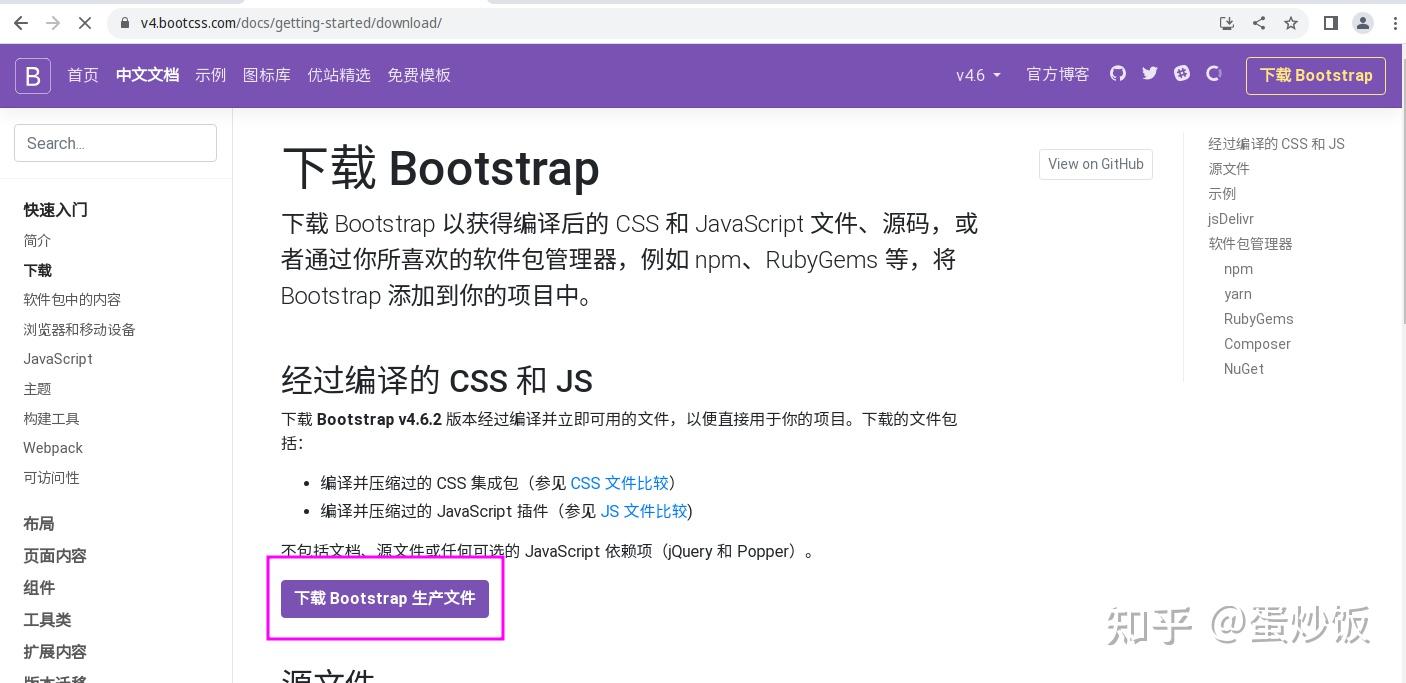Focus the Search... input field
This screenshot has width=1406, height=683.
tap(115, 143)
